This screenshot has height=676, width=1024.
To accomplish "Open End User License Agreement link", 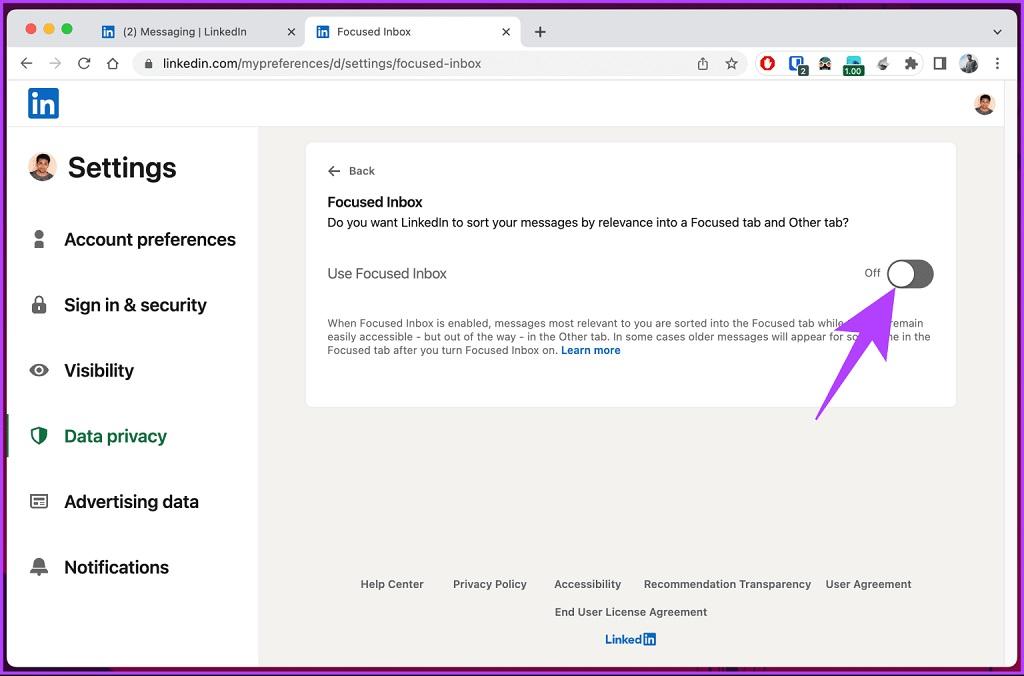I will coord(631,612).
